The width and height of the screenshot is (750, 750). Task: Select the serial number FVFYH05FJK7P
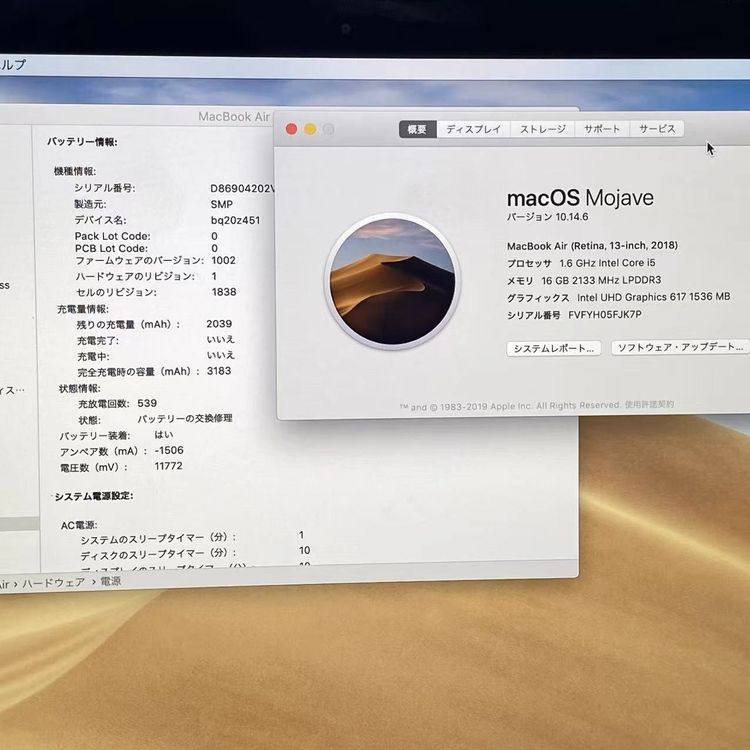pos(605,315)
